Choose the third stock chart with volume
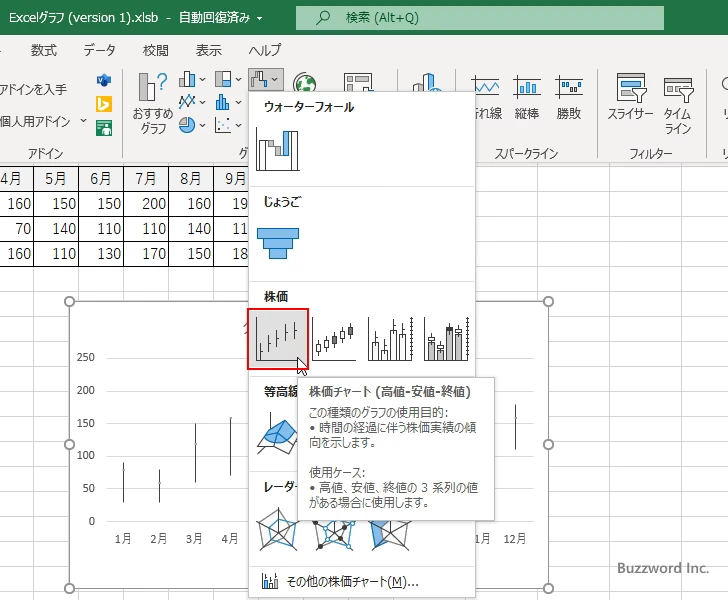Screen dimensions: 728x600 [390, 339]
